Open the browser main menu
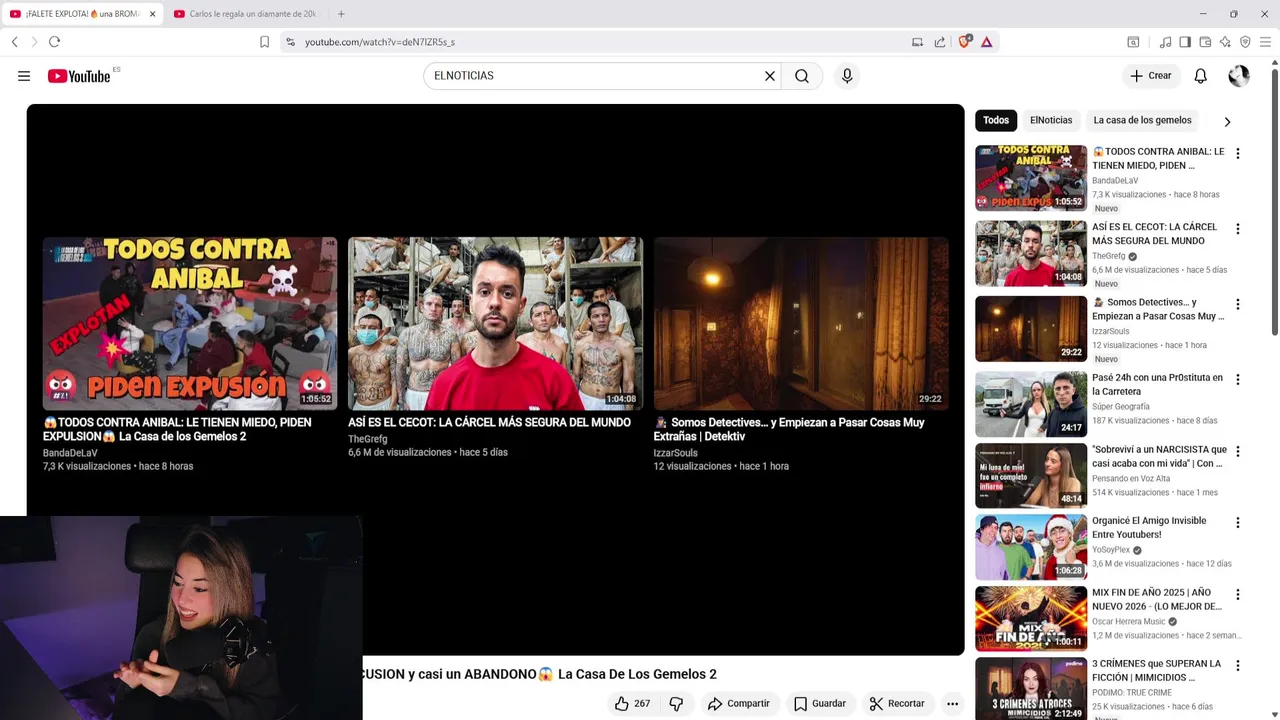 (x=1265, y=42)
